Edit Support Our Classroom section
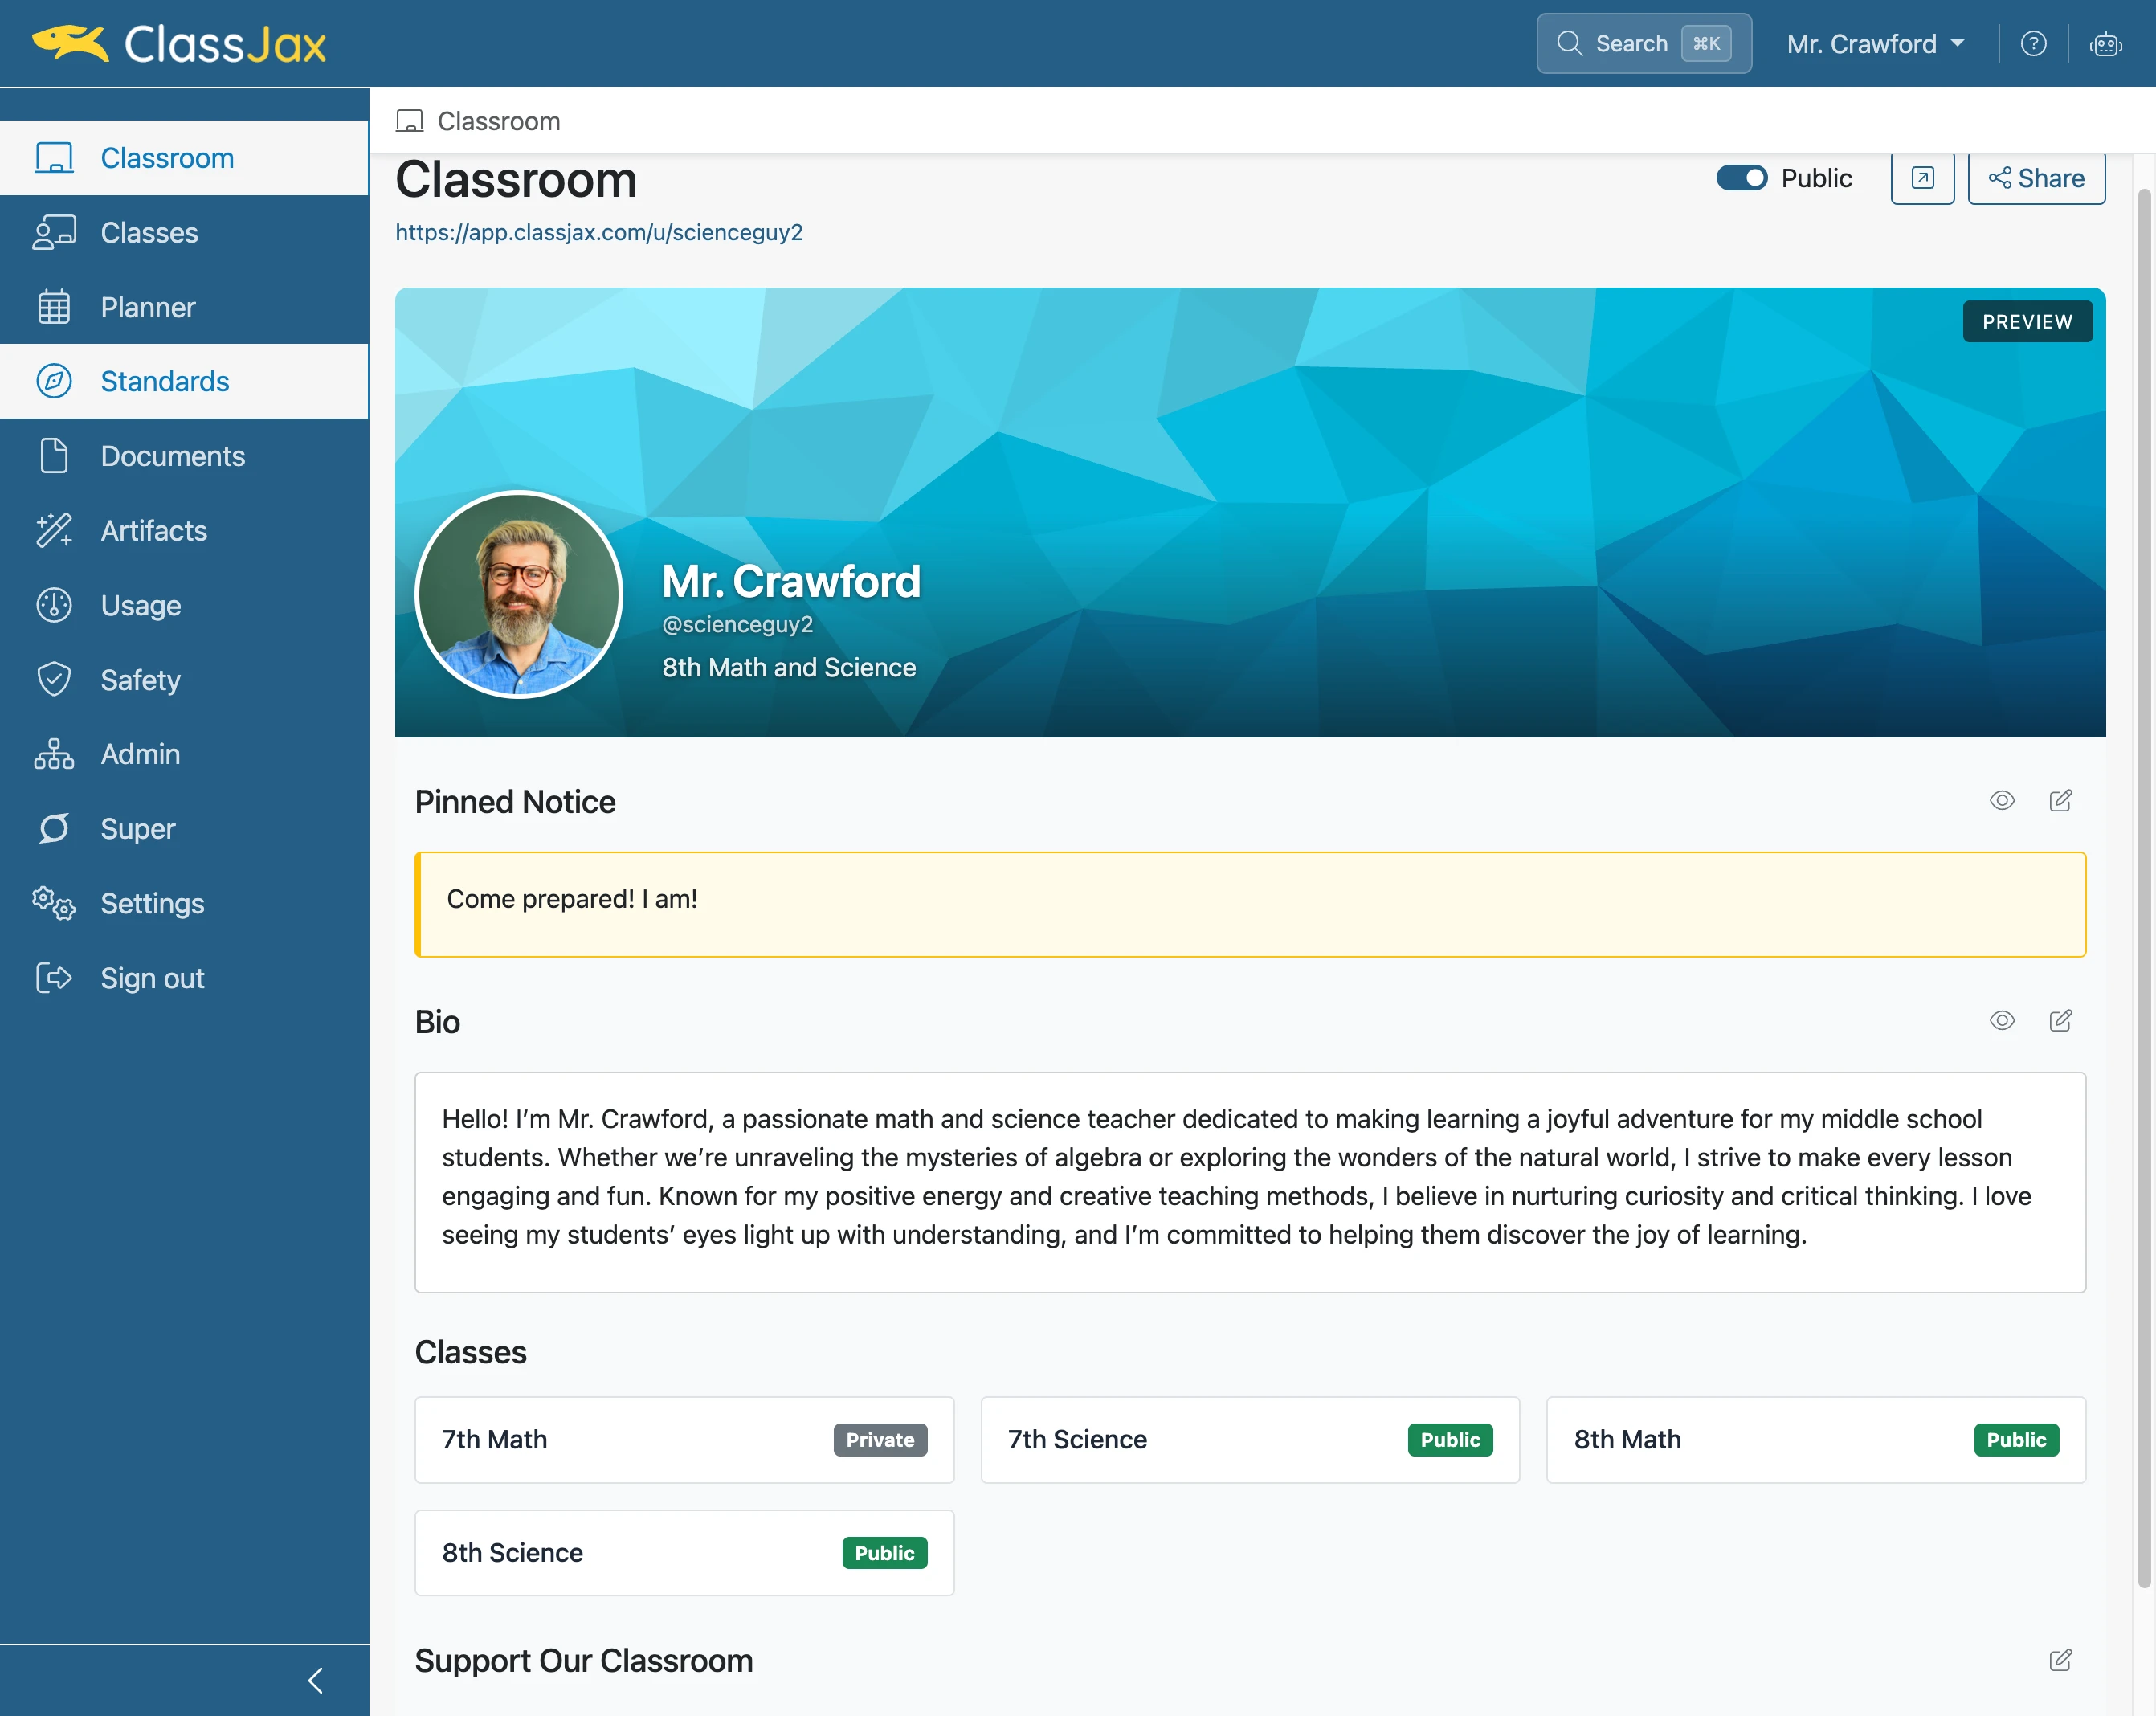 2061,1660
